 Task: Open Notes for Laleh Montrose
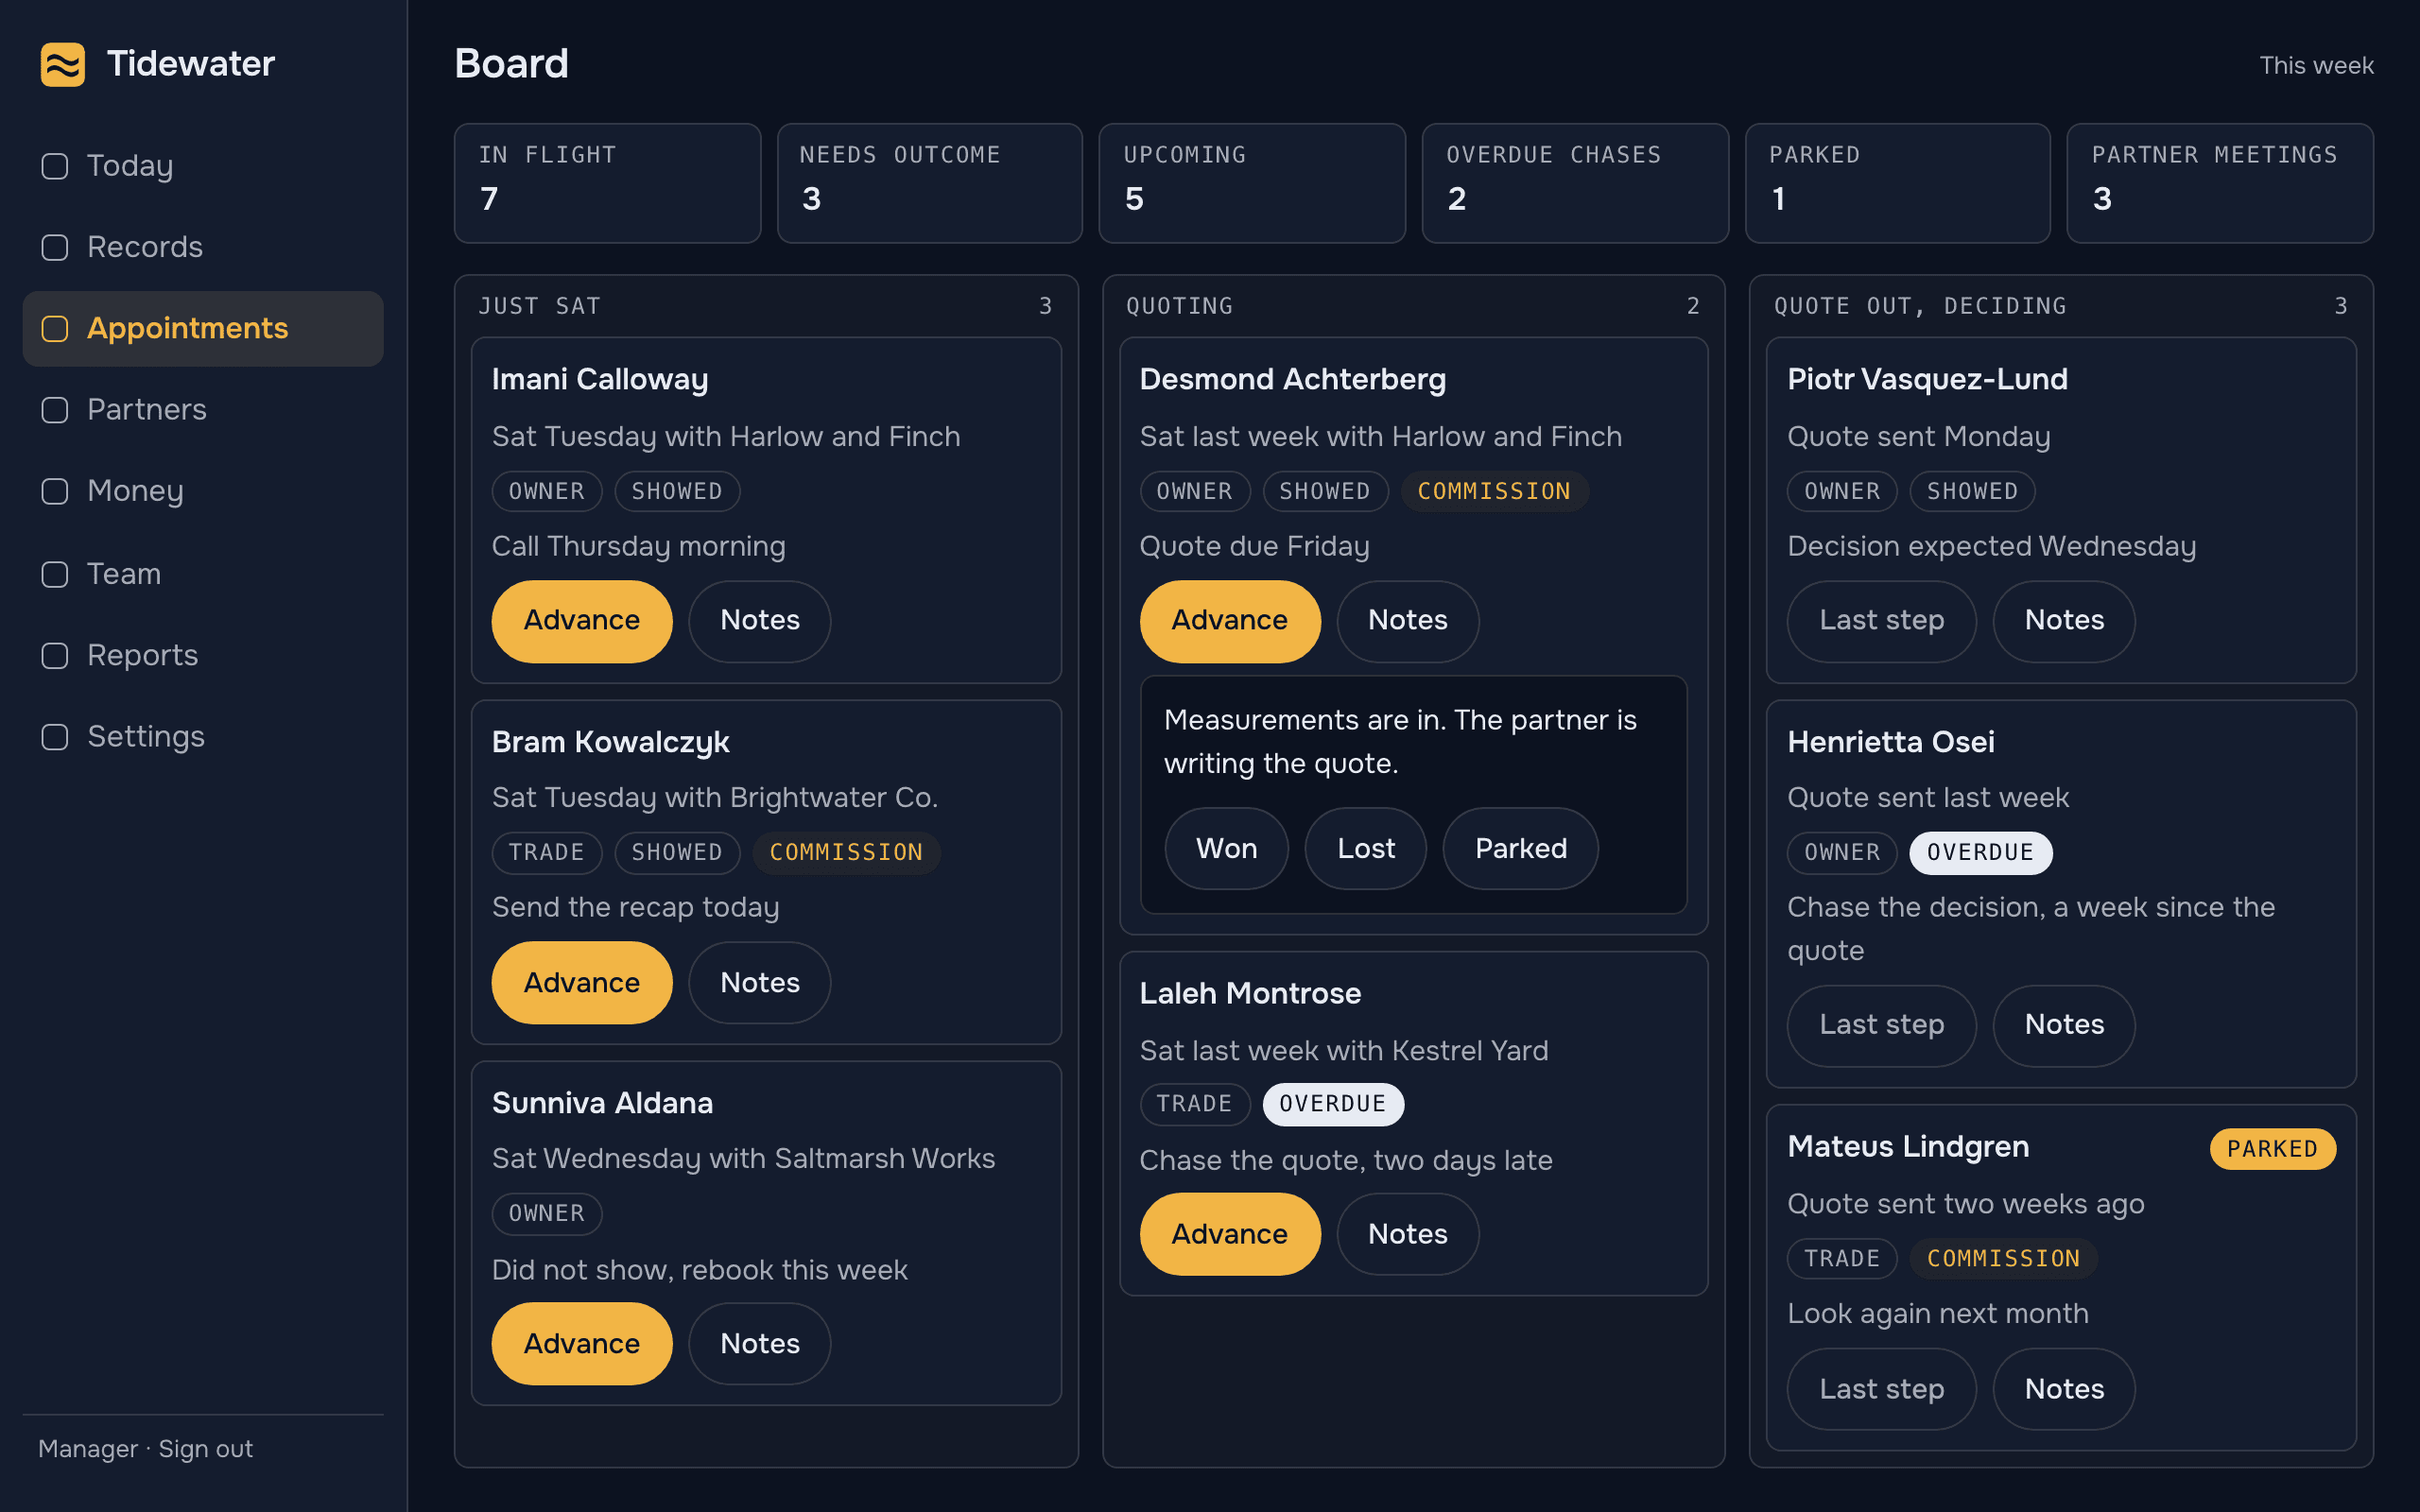(1408, 1234)
